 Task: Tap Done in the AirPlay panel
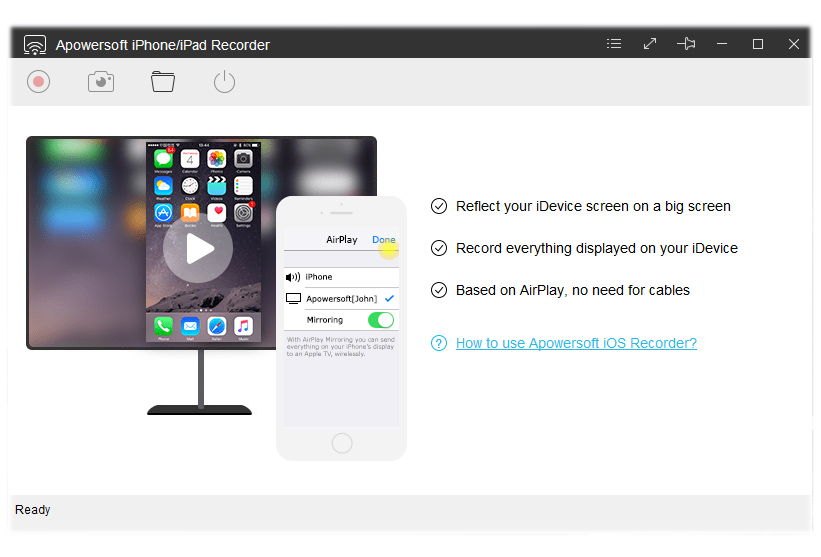pos(383,240)
